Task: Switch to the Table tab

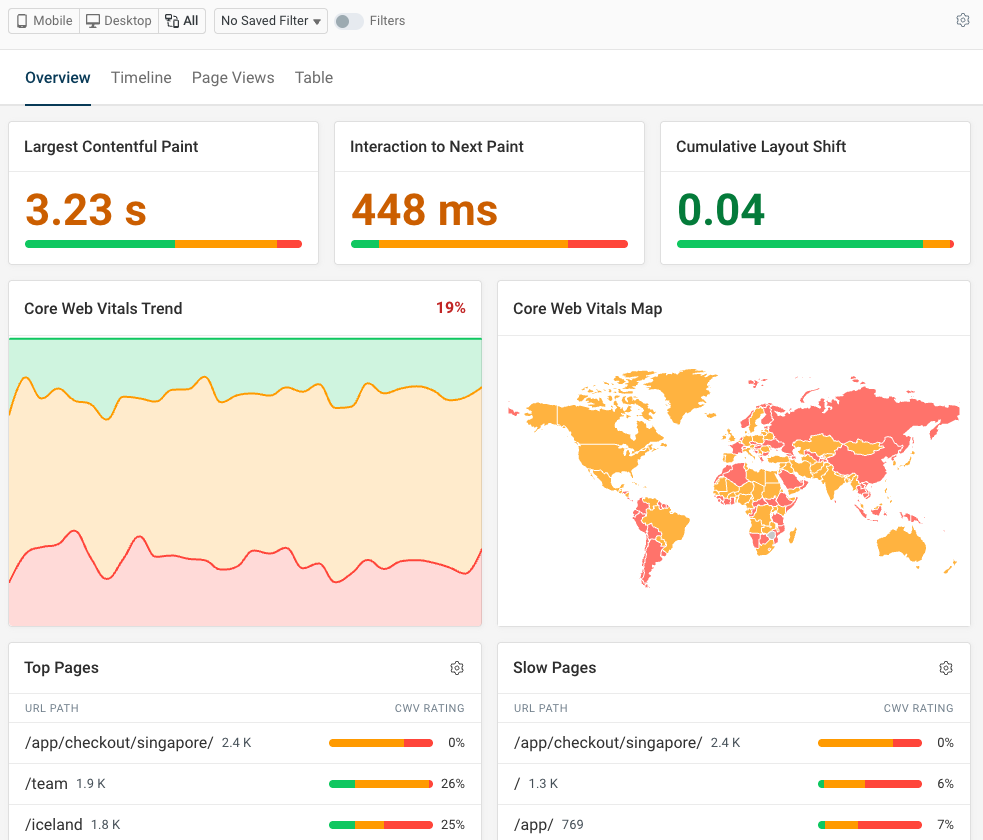Action: click(x=313, y=77)
